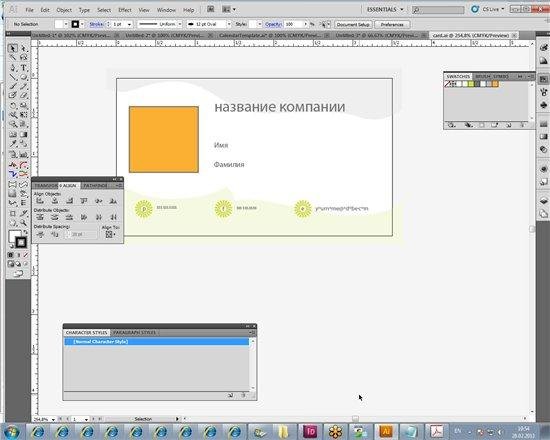Select the Rotate tool
This screenshot has width=550, height=440.
pos(12,105)
